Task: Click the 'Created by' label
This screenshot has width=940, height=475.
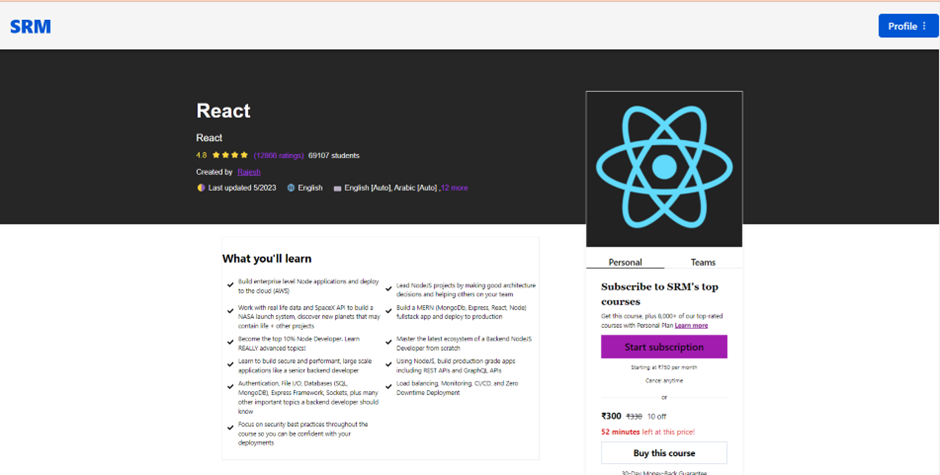Action: tap(214, 172)
